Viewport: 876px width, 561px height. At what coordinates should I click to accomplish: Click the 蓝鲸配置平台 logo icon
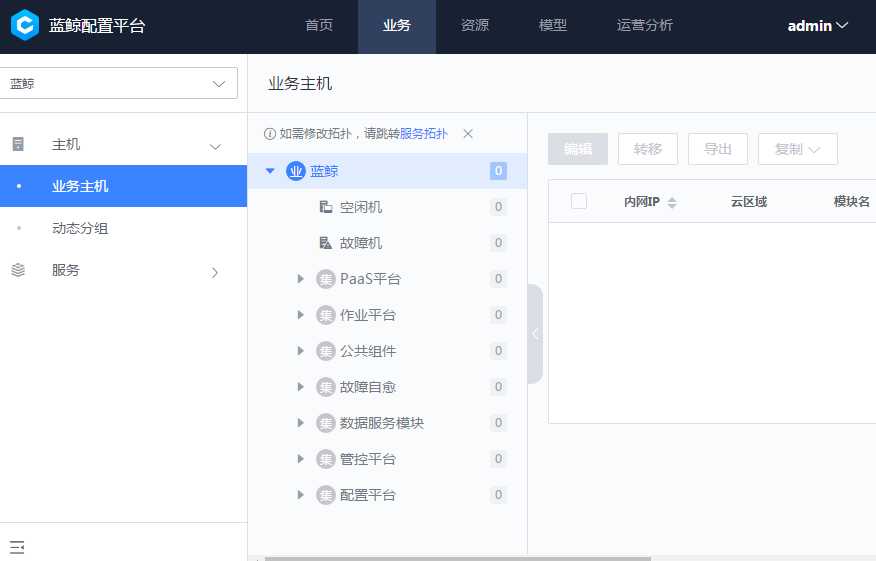25,25
